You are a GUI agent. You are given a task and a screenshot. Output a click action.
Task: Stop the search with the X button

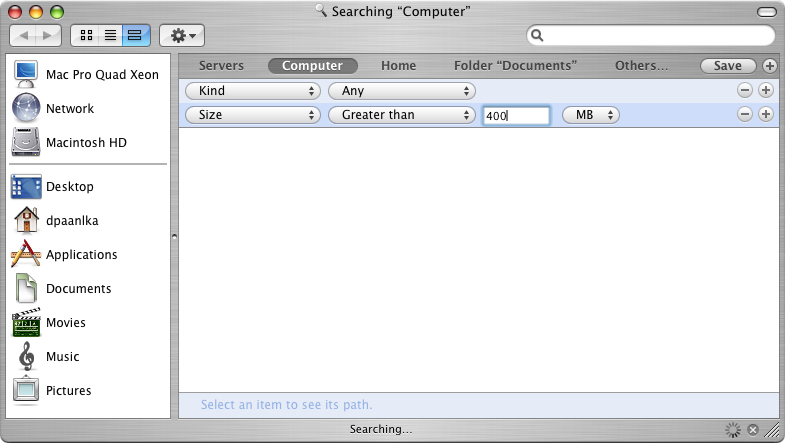coord(752,429)
